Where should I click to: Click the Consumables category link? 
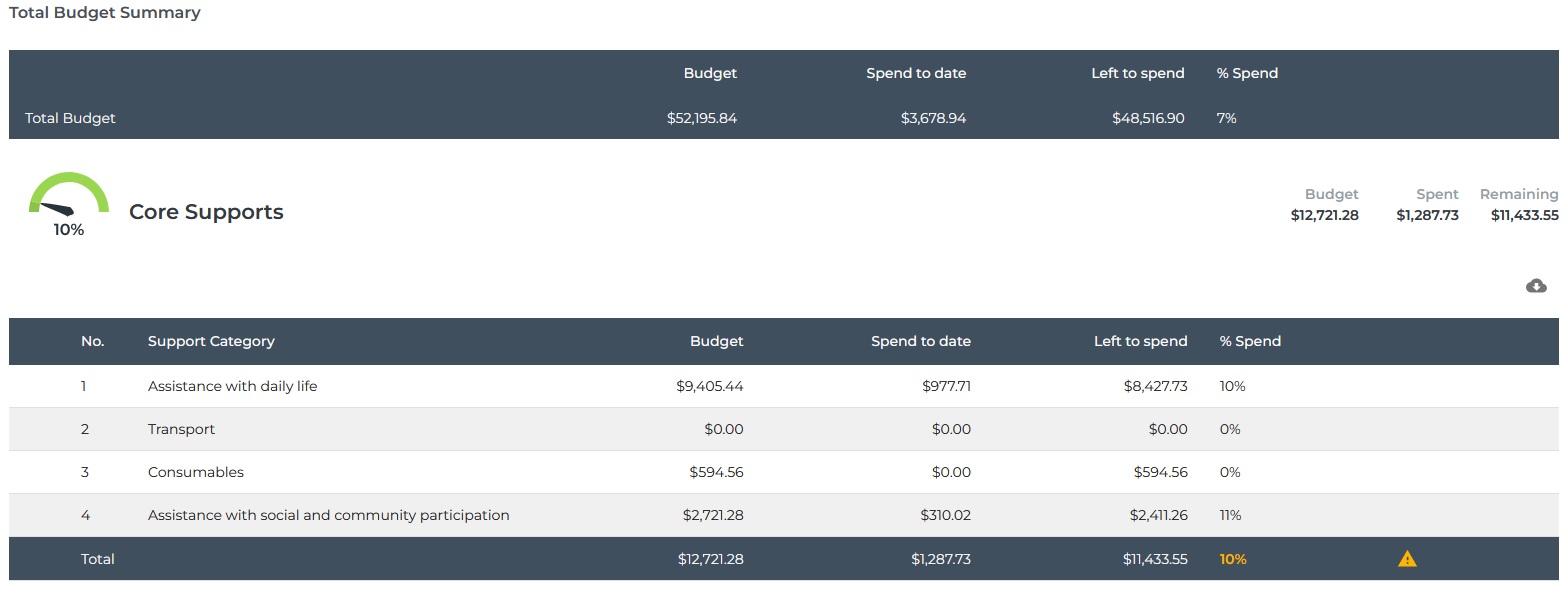(195, 472)
